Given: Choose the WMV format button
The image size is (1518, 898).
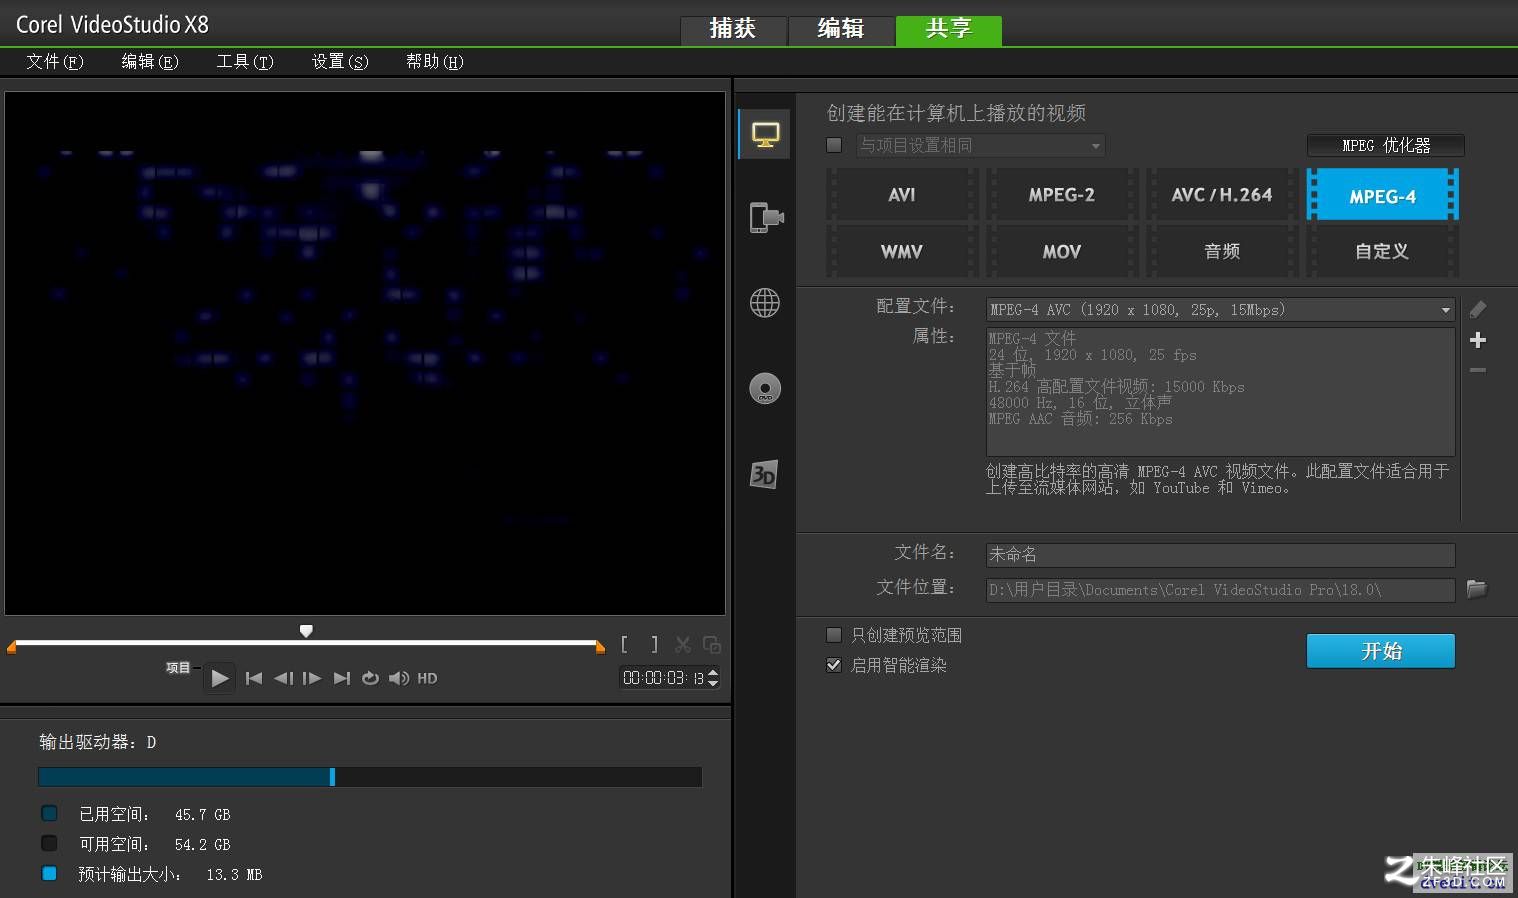Looking at the screenshot, I should coord(901,251).
